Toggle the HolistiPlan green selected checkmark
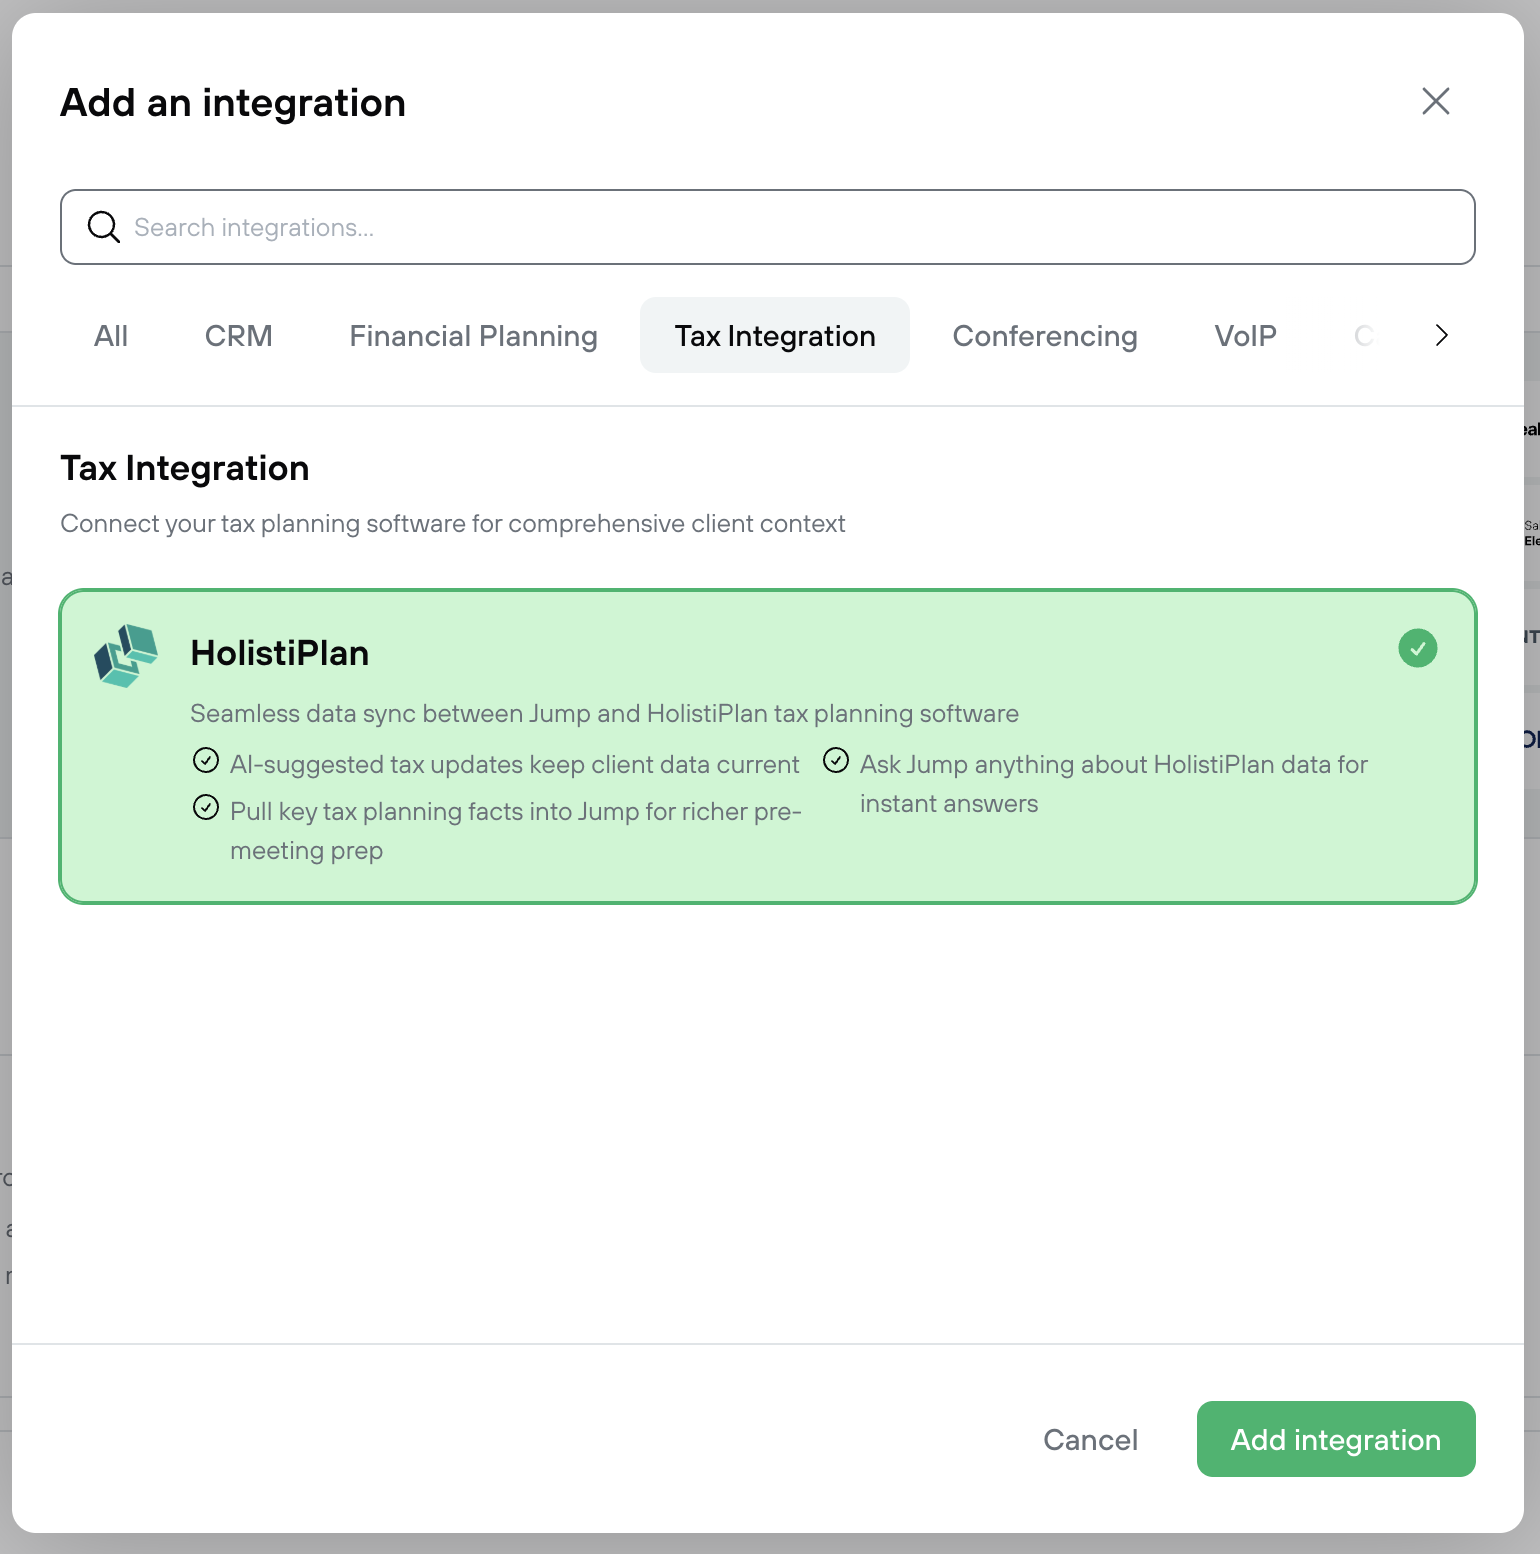Screen dimensions: 1540x1554 [1417, 648]
